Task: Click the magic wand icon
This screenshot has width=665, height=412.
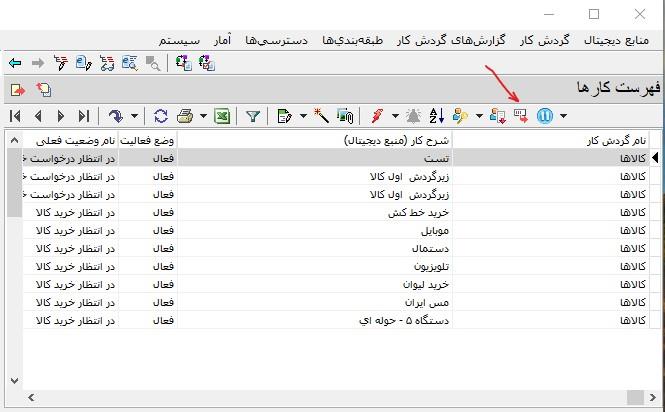Action: (321, 116)
